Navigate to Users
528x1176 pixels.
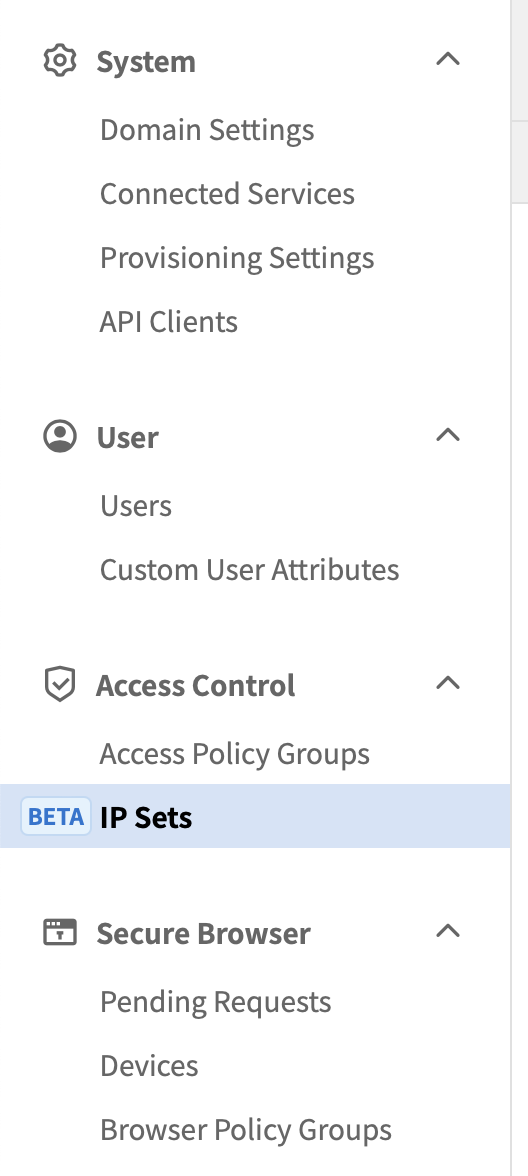(x=136, y=506)
